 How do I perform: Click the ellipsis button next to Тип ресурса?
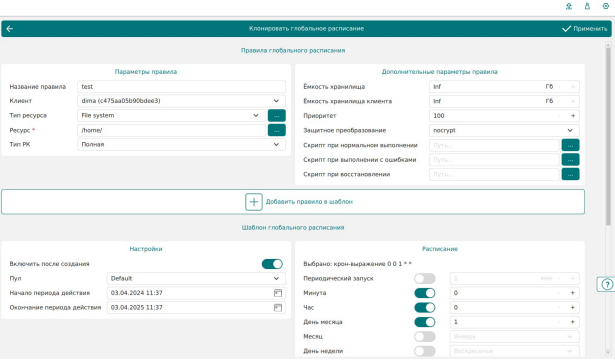pyautogui.click(x=277, y=115)
